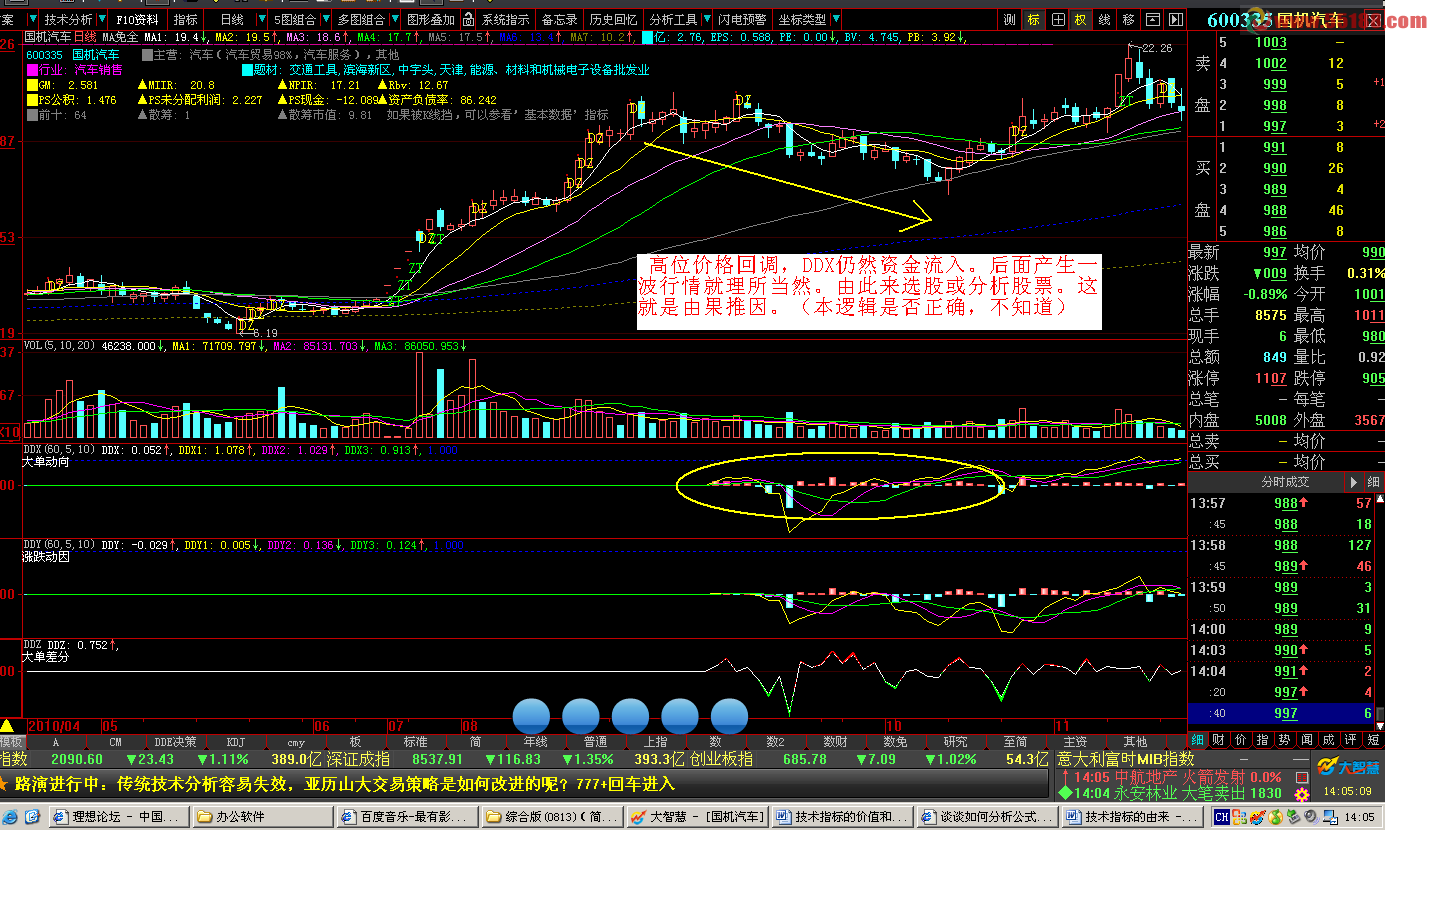Toggle the 标 marker icon

pos(1033,19)
